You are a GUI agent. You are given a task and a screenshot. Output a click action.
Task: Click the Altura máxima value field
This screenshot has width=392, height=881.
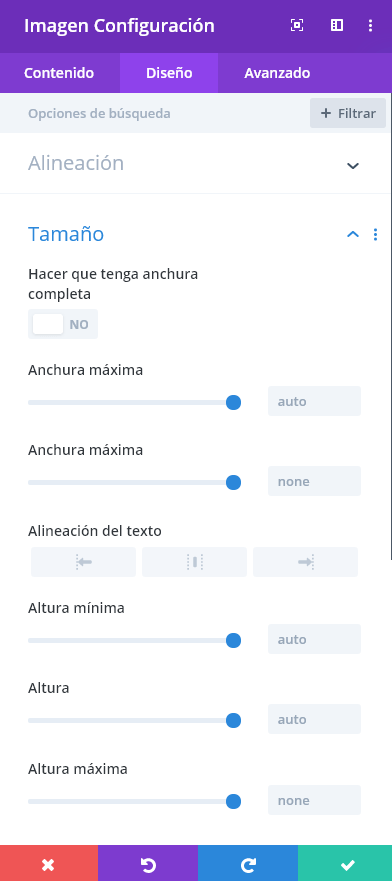pos(314,800)
